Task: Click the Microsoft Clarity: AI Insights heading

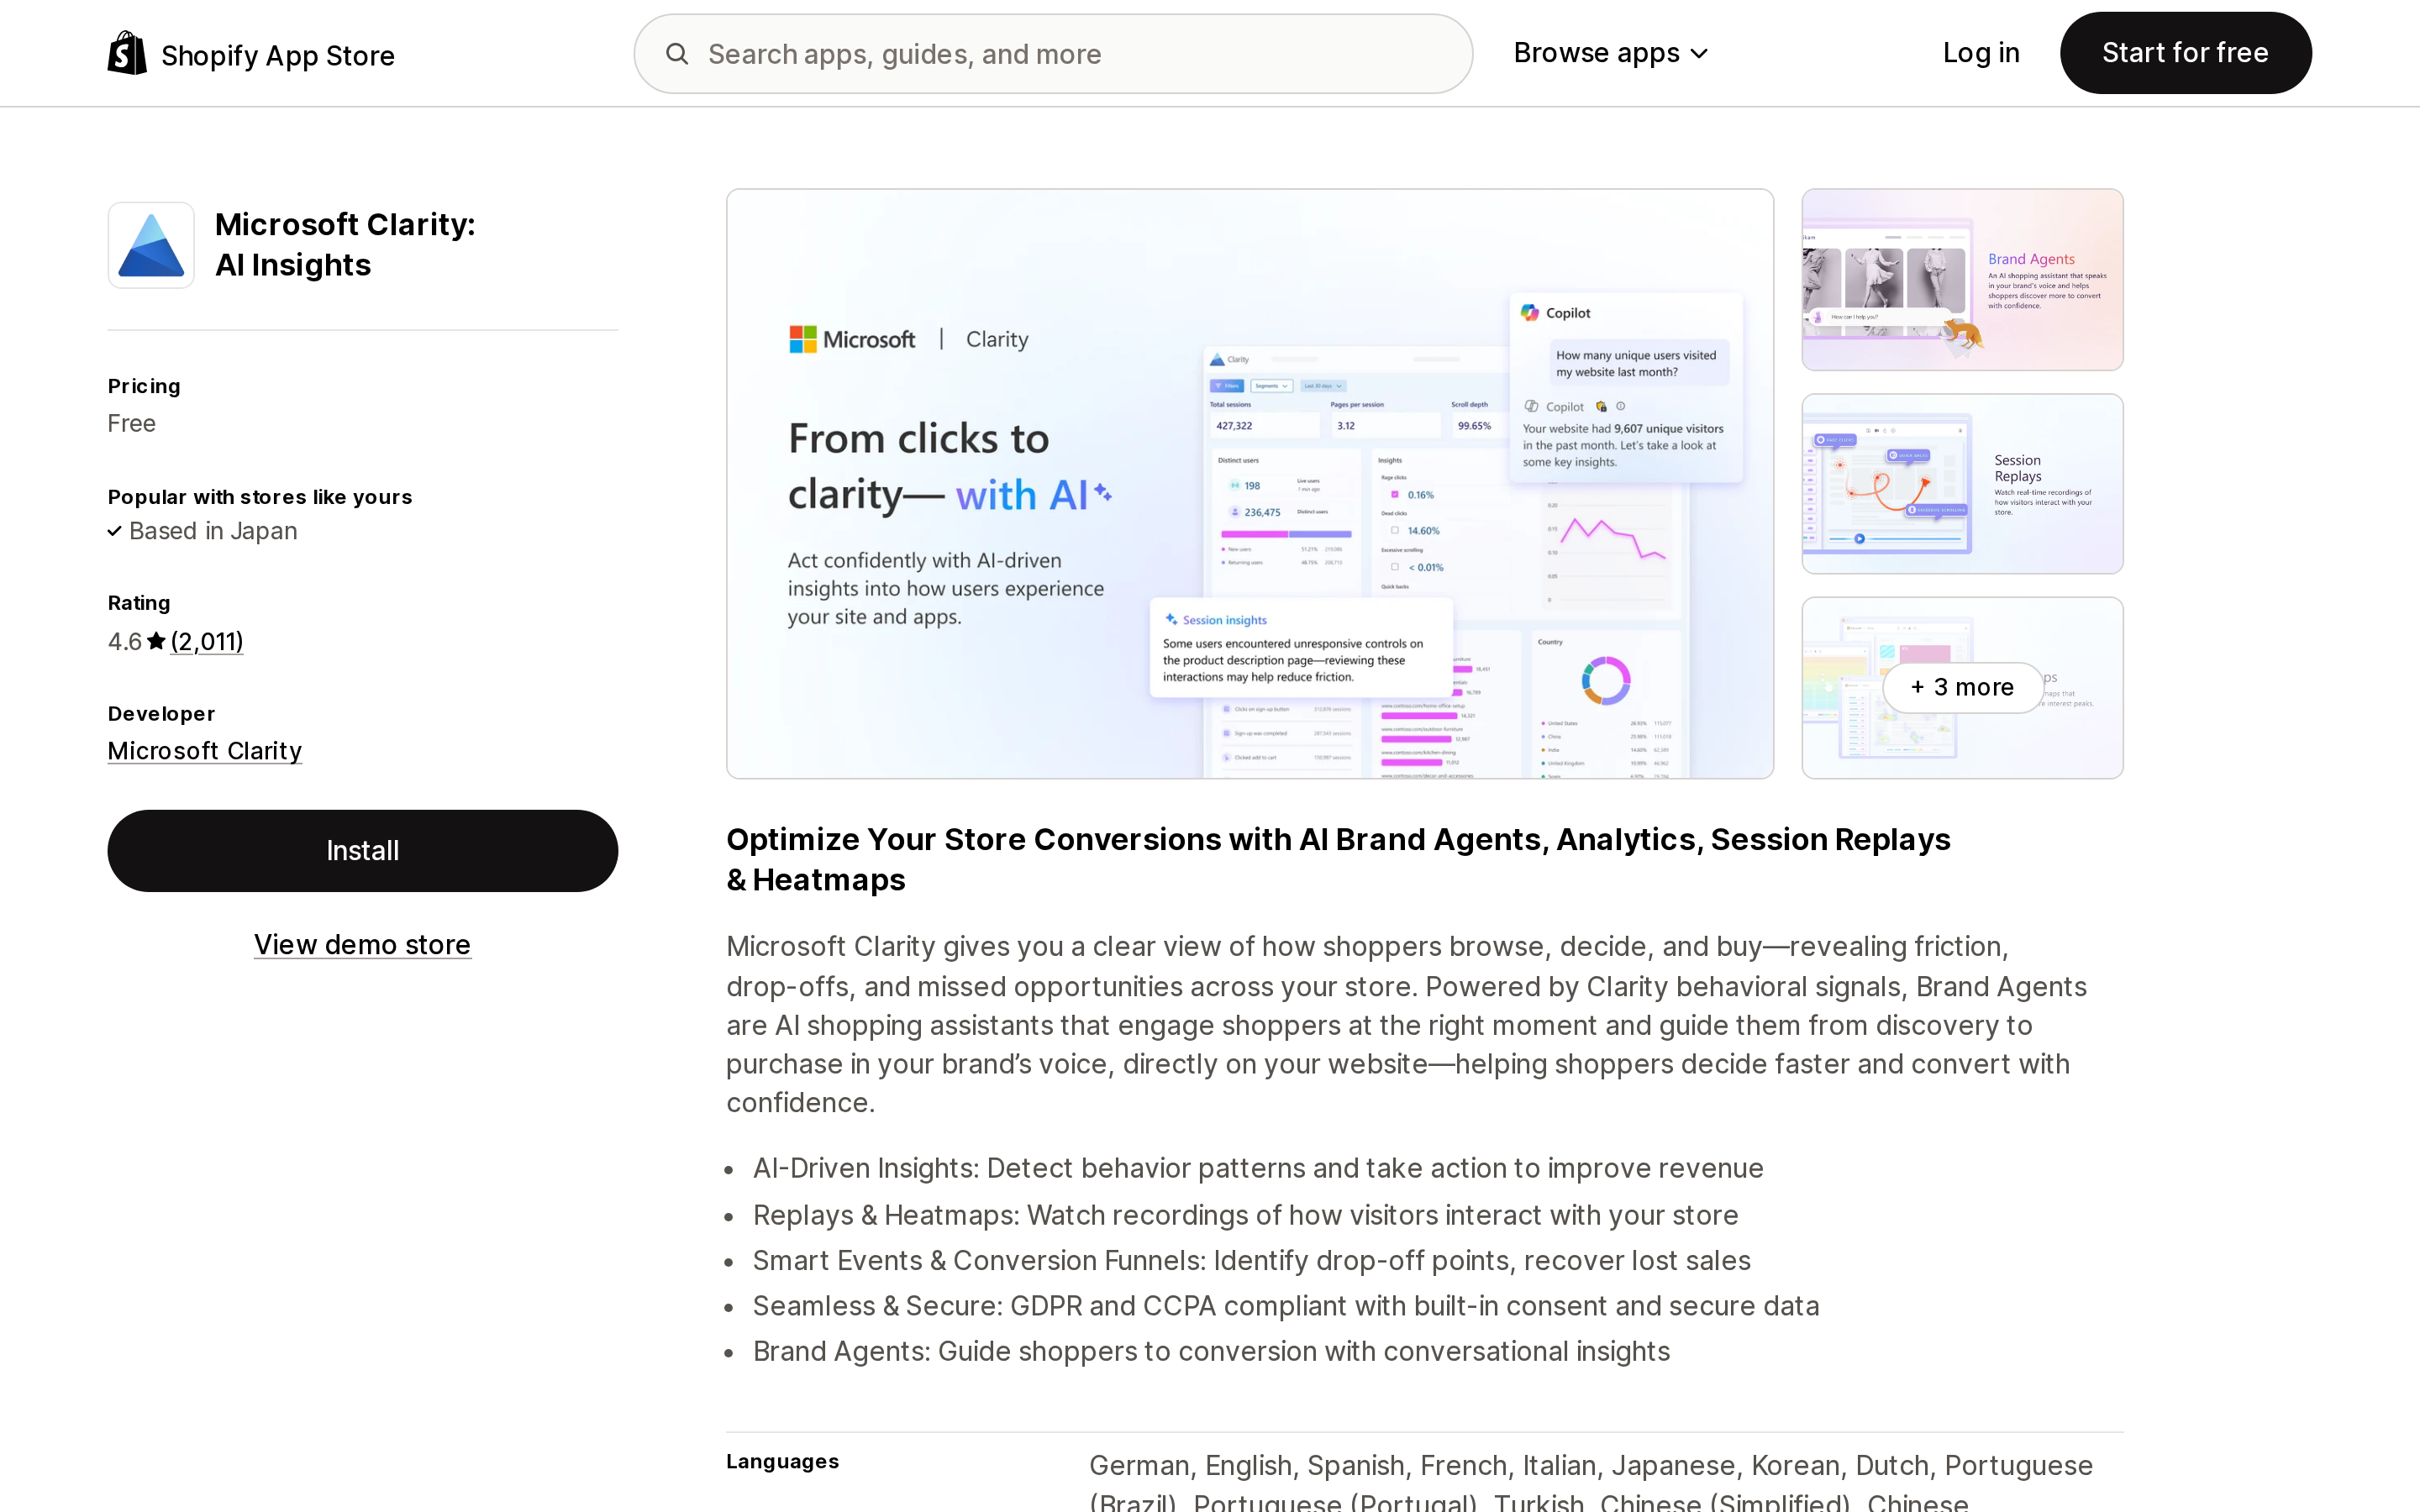Action: [x=345, y=245]
